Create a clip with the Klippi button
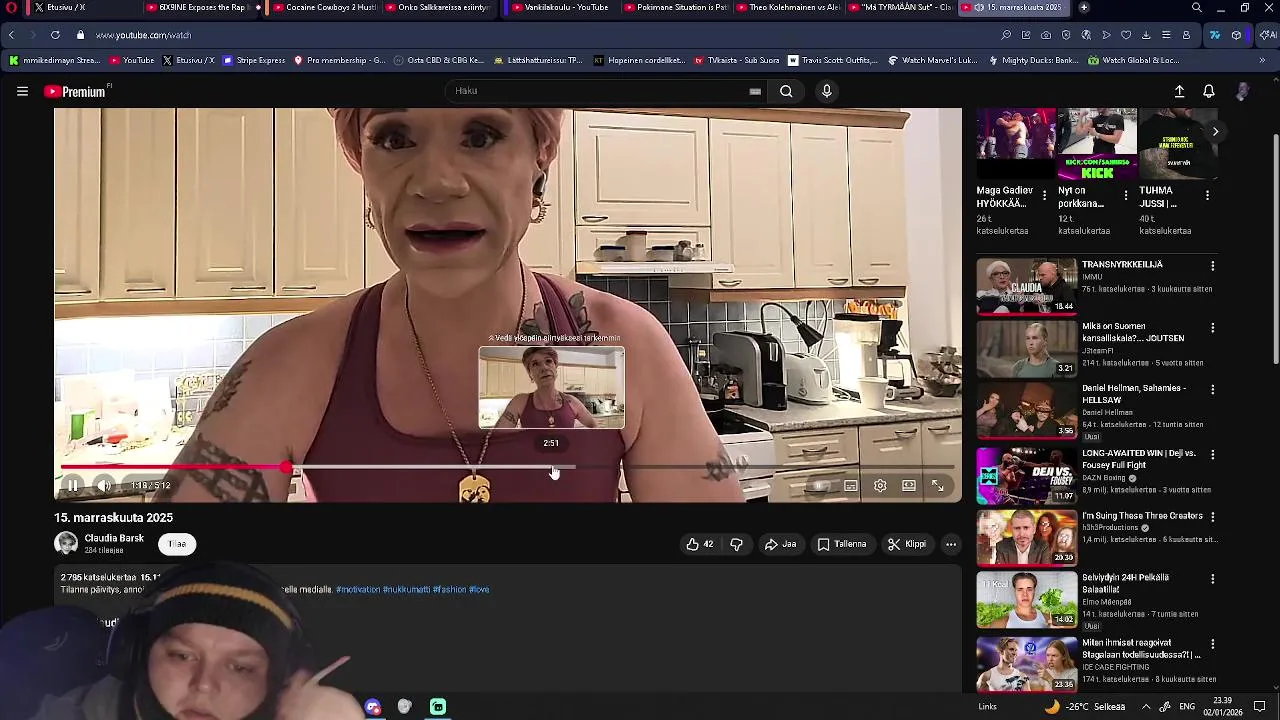The height and width of the screenshot is (720, 1280). point(907,544)
